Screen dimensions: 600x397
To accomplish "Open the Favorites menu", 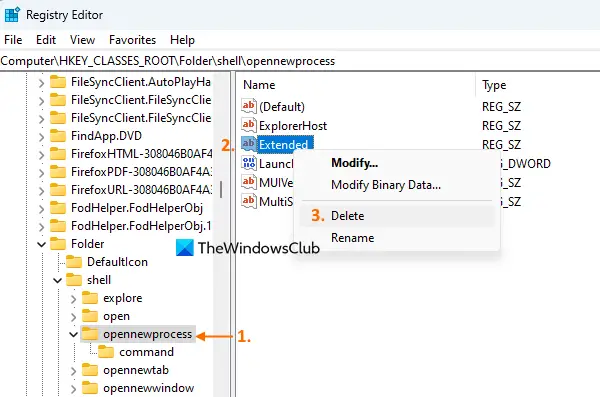I will point(132,40).
